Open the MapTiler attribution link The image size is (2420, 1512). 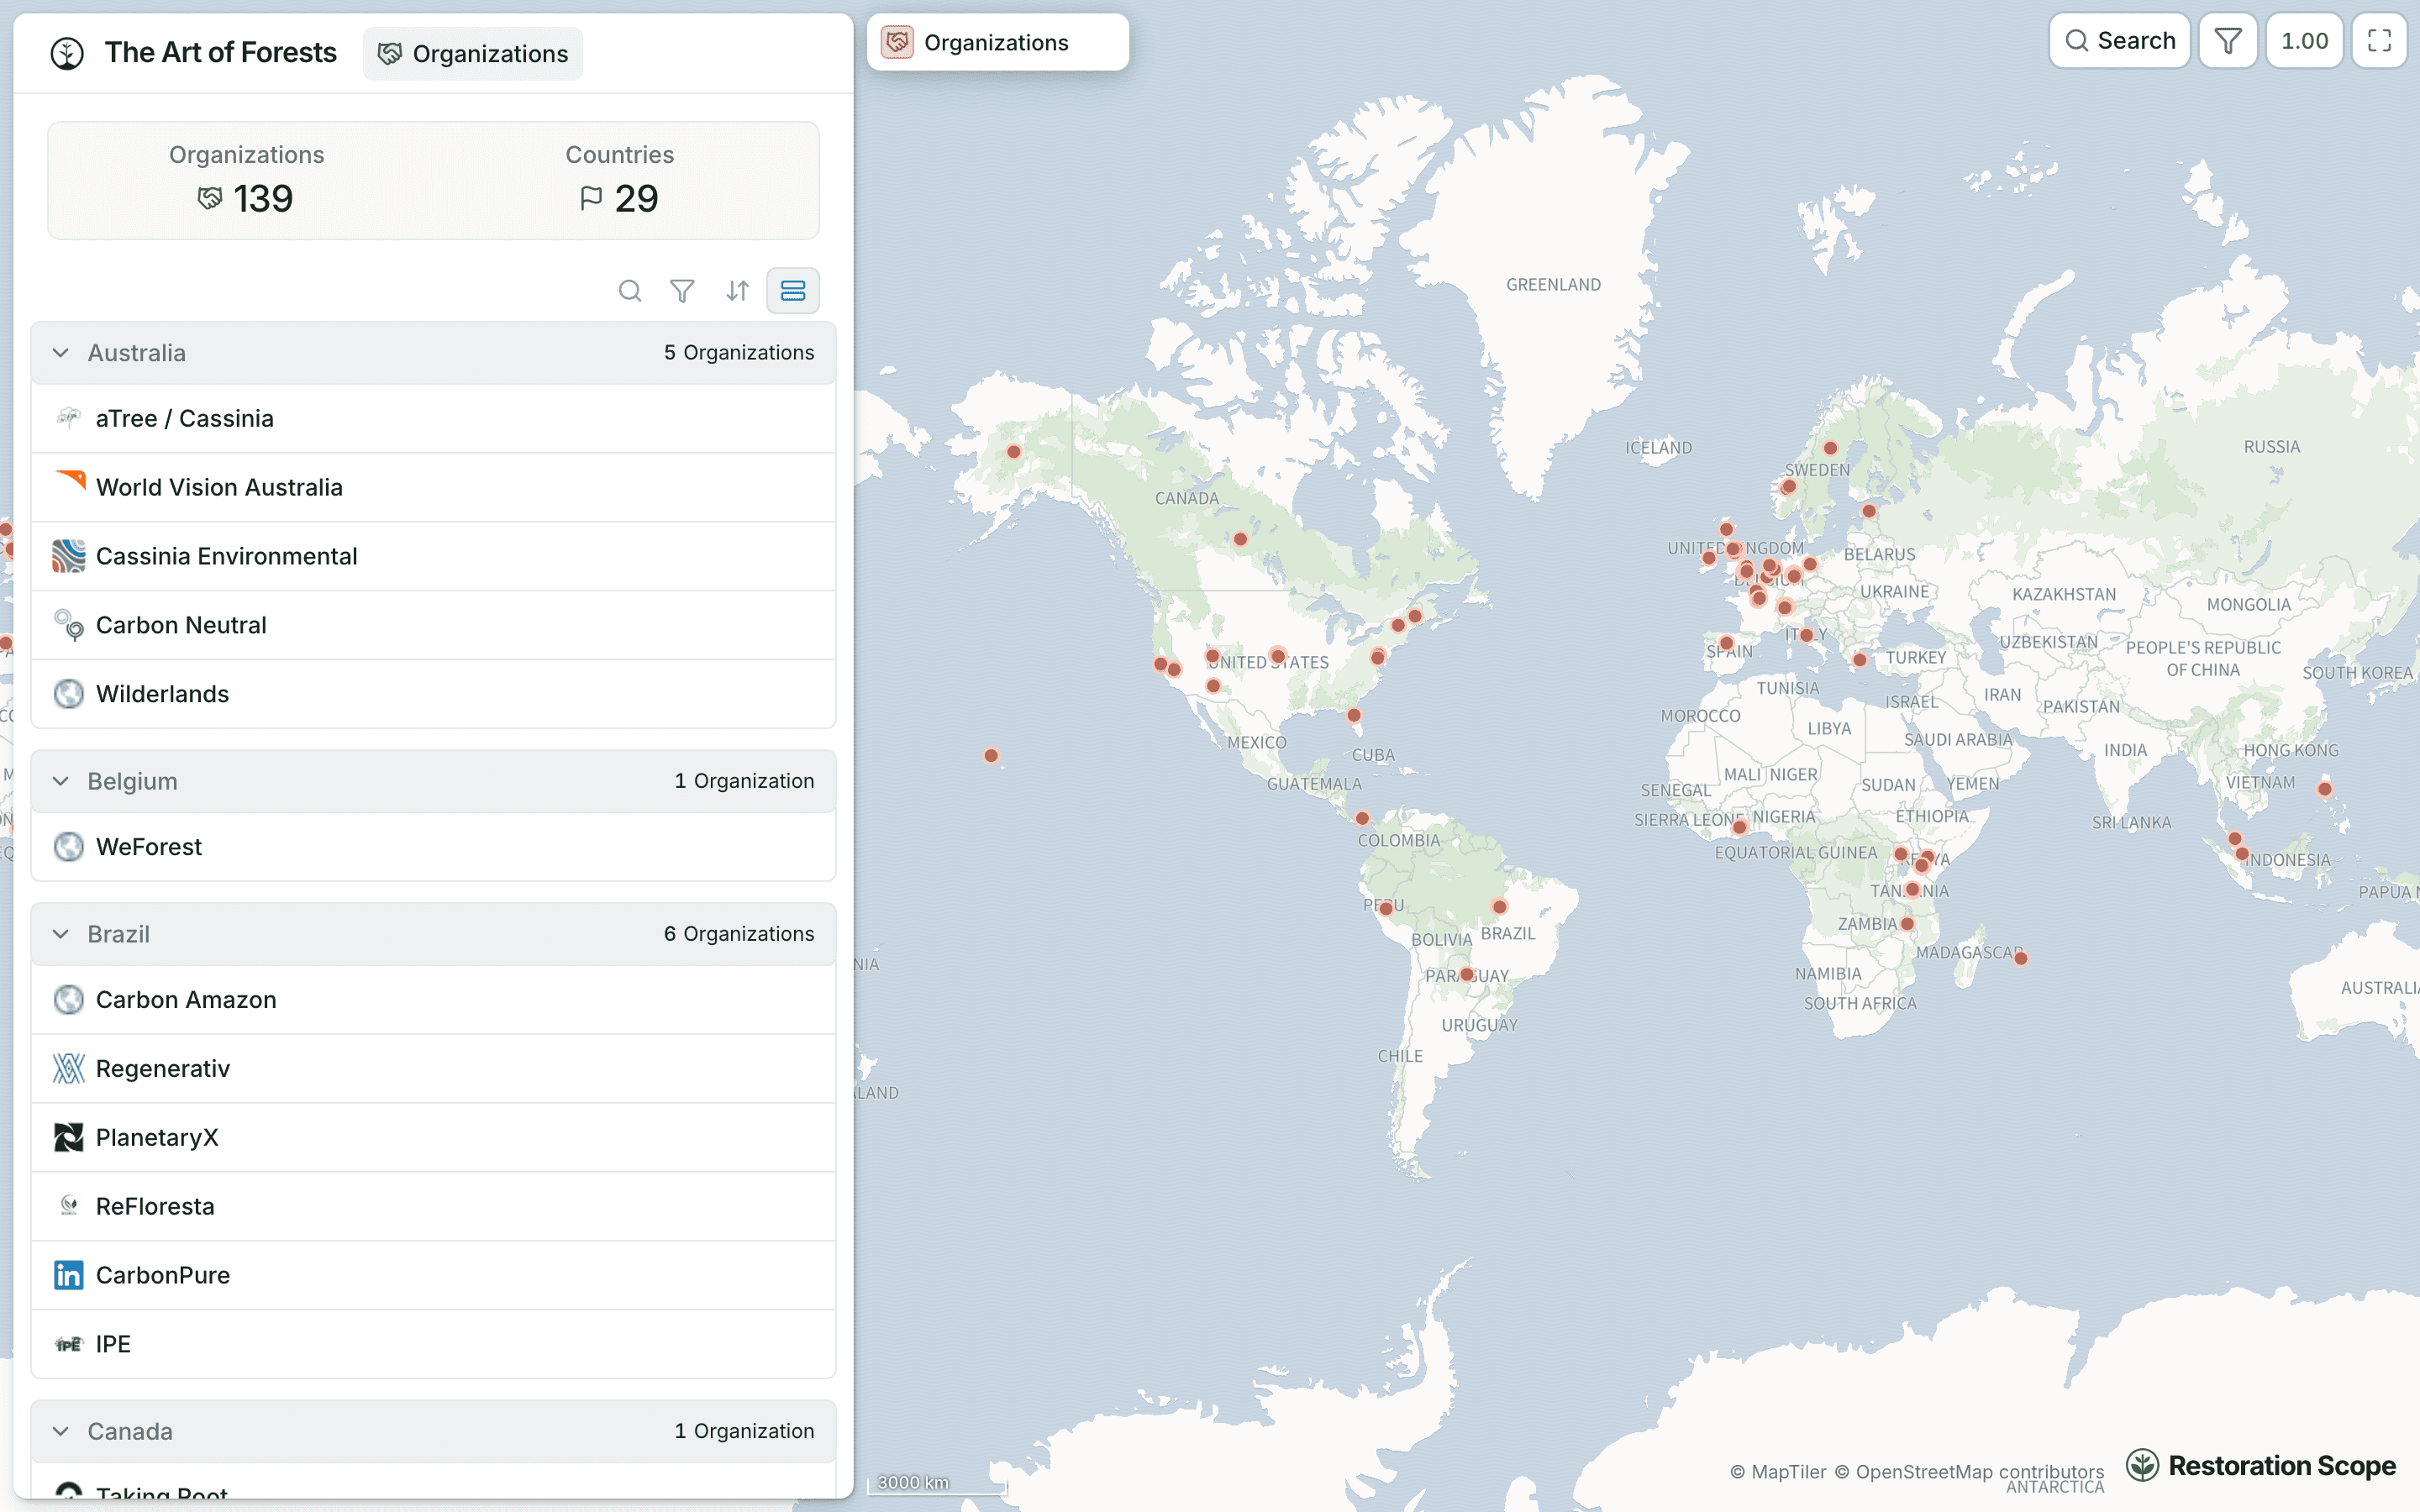tap(1778, 1472)
